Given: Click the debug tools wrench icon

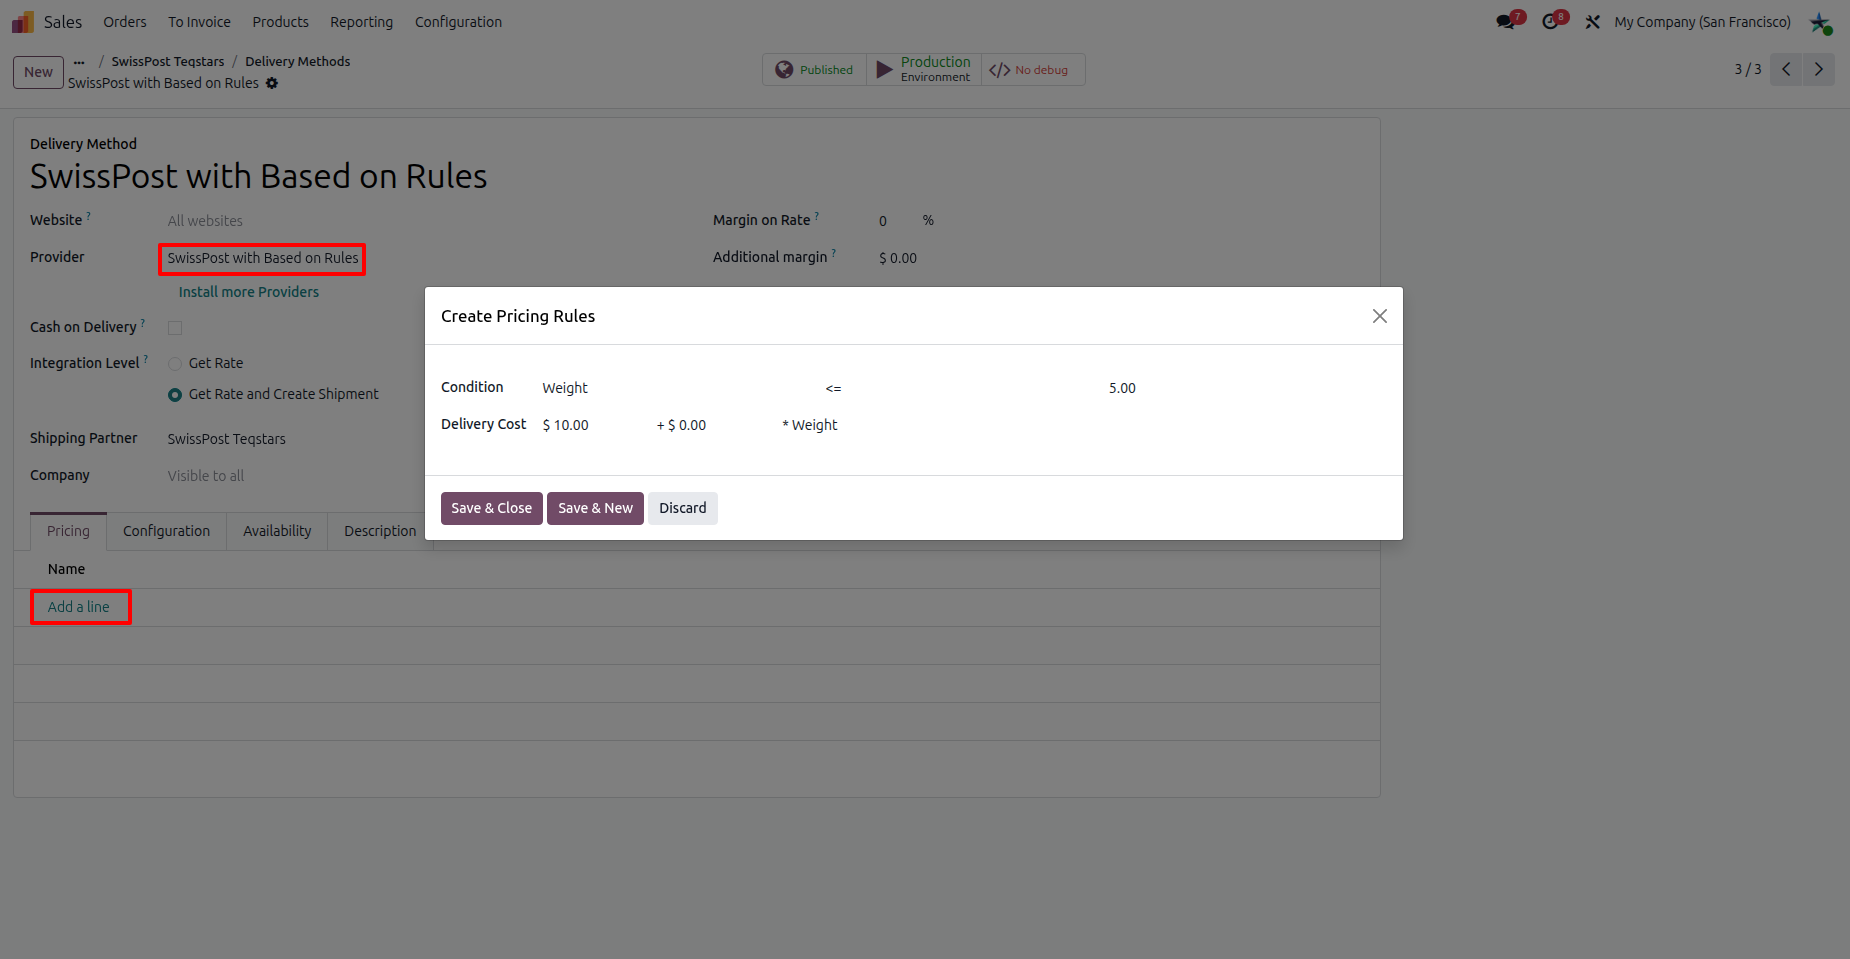Looking at the screenshot, I should click(x=1593, y=22).
